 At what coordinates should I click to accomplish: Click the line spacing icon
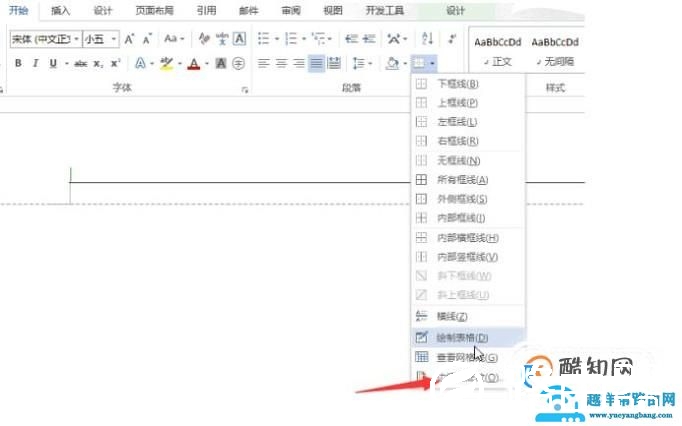click(358, 64)
